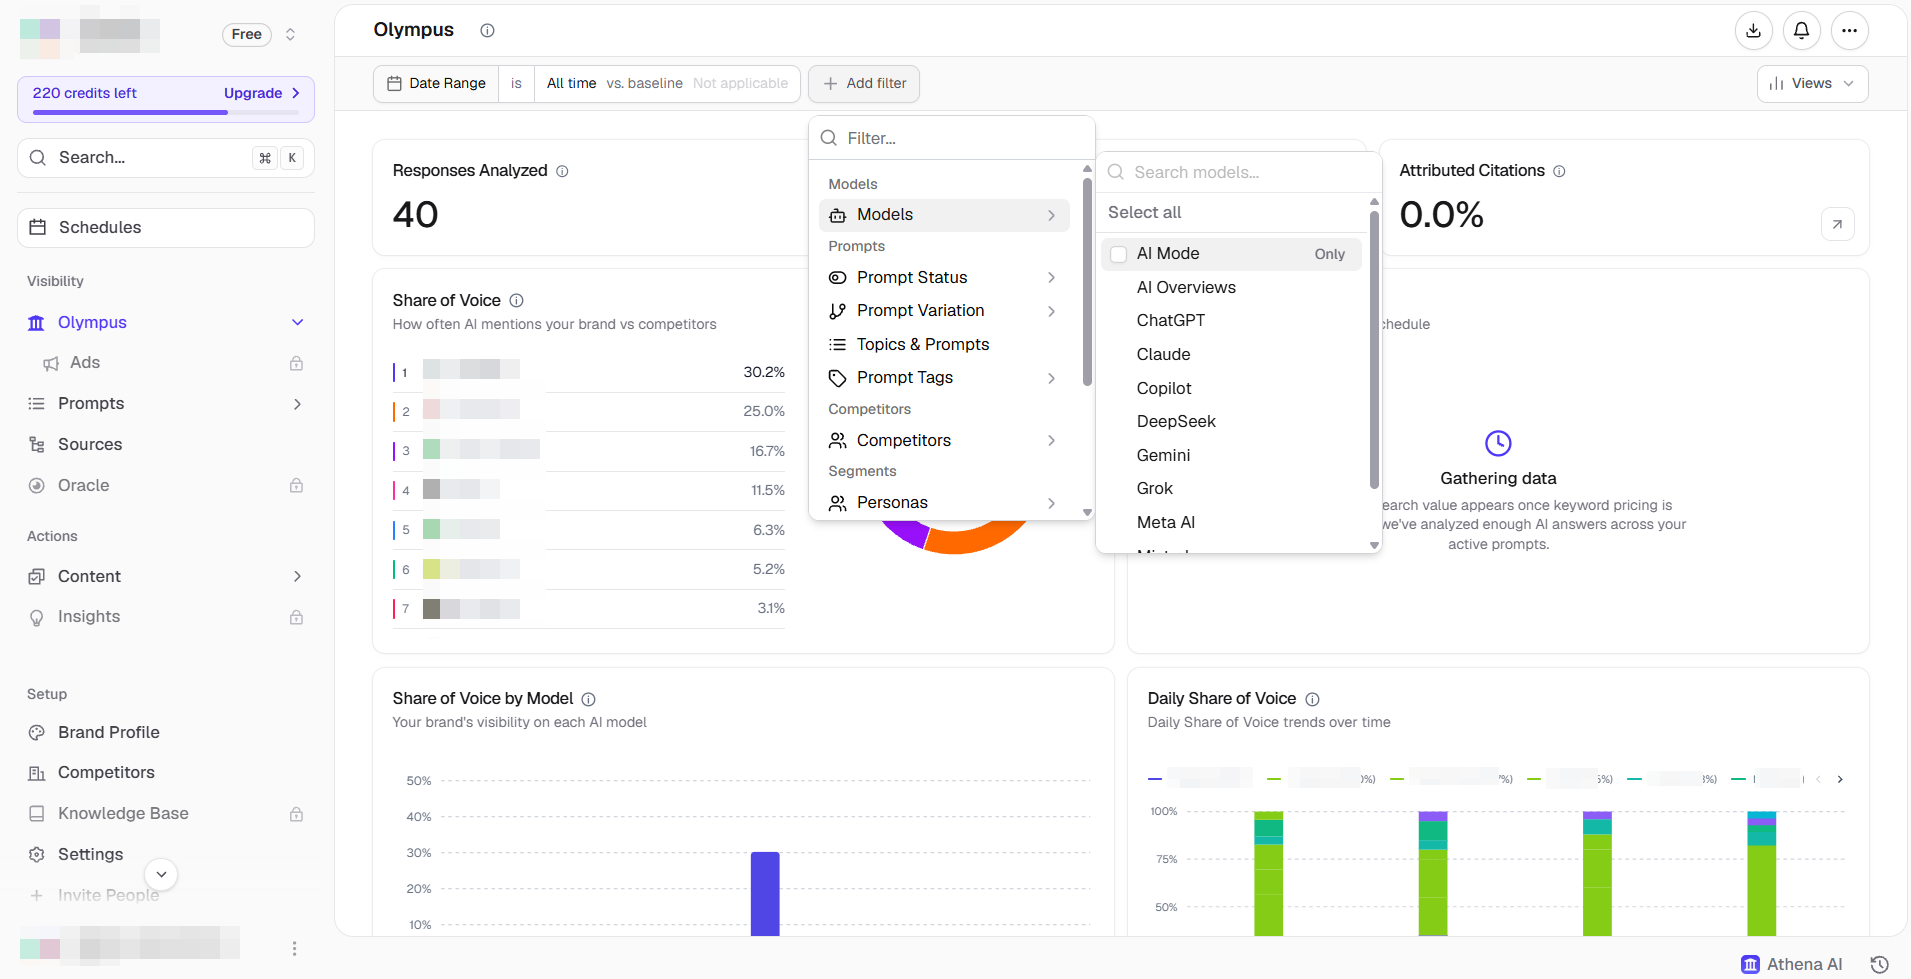1911x979 pixels.
Task: Expand Prompt Tags chevron
Action: [1051, 378]
